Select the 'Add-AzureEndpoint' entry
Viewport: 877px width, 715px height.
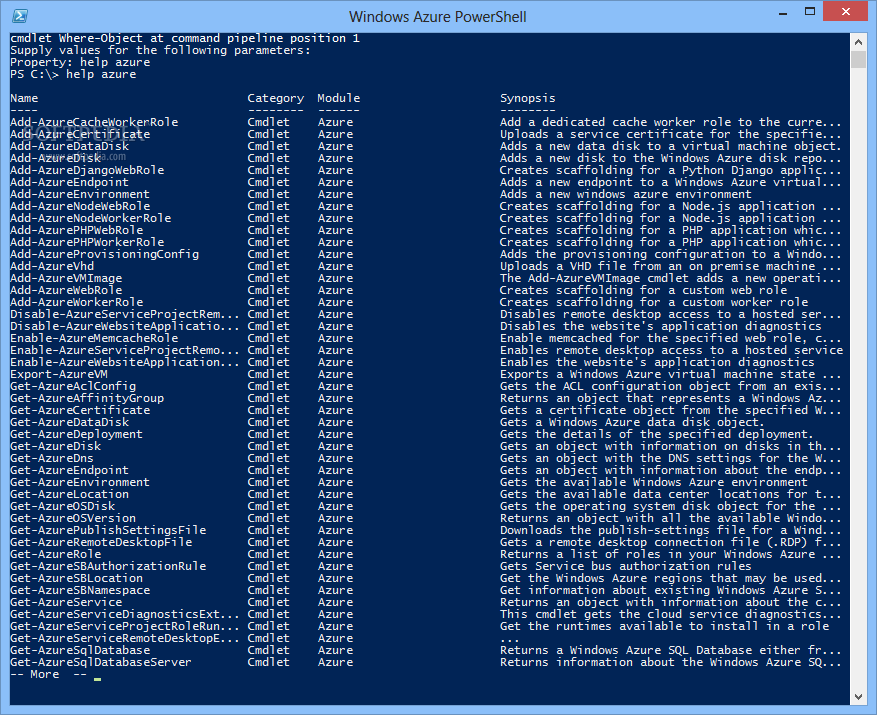click(x=69, y=182)
